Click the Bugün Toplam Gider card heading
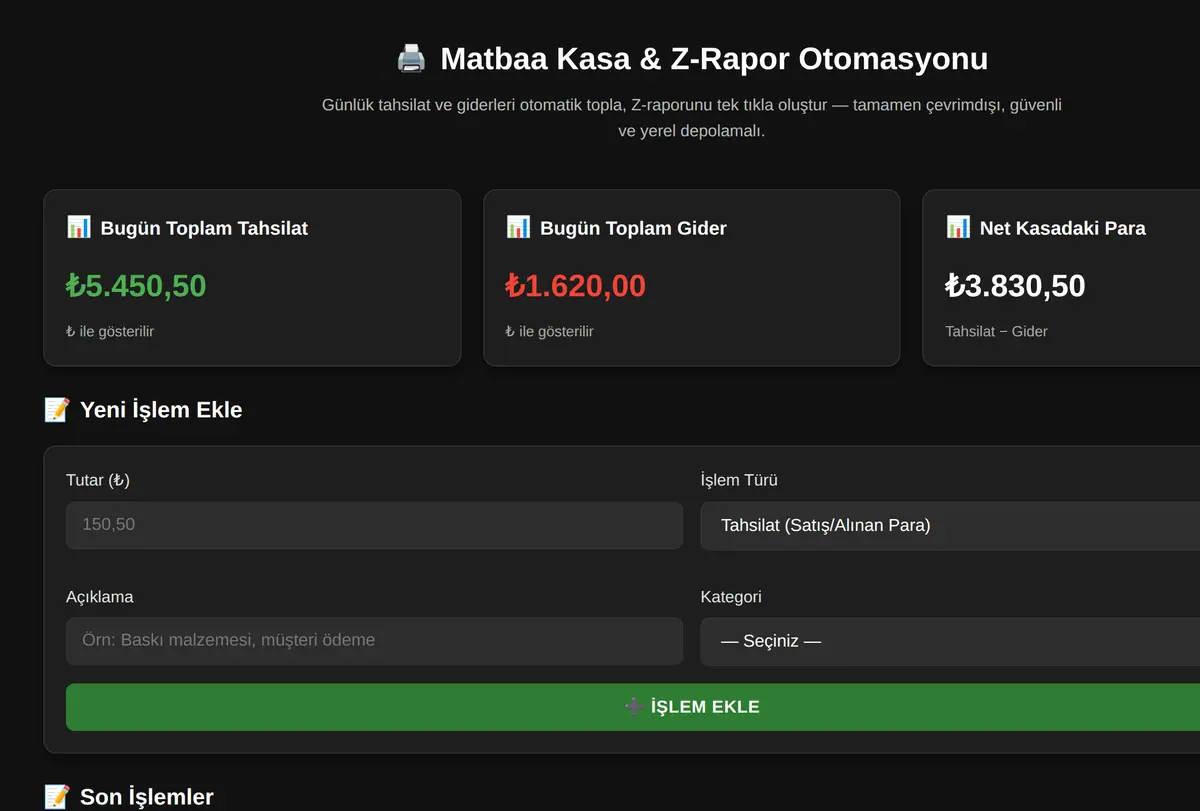 [x=633, y=228]
